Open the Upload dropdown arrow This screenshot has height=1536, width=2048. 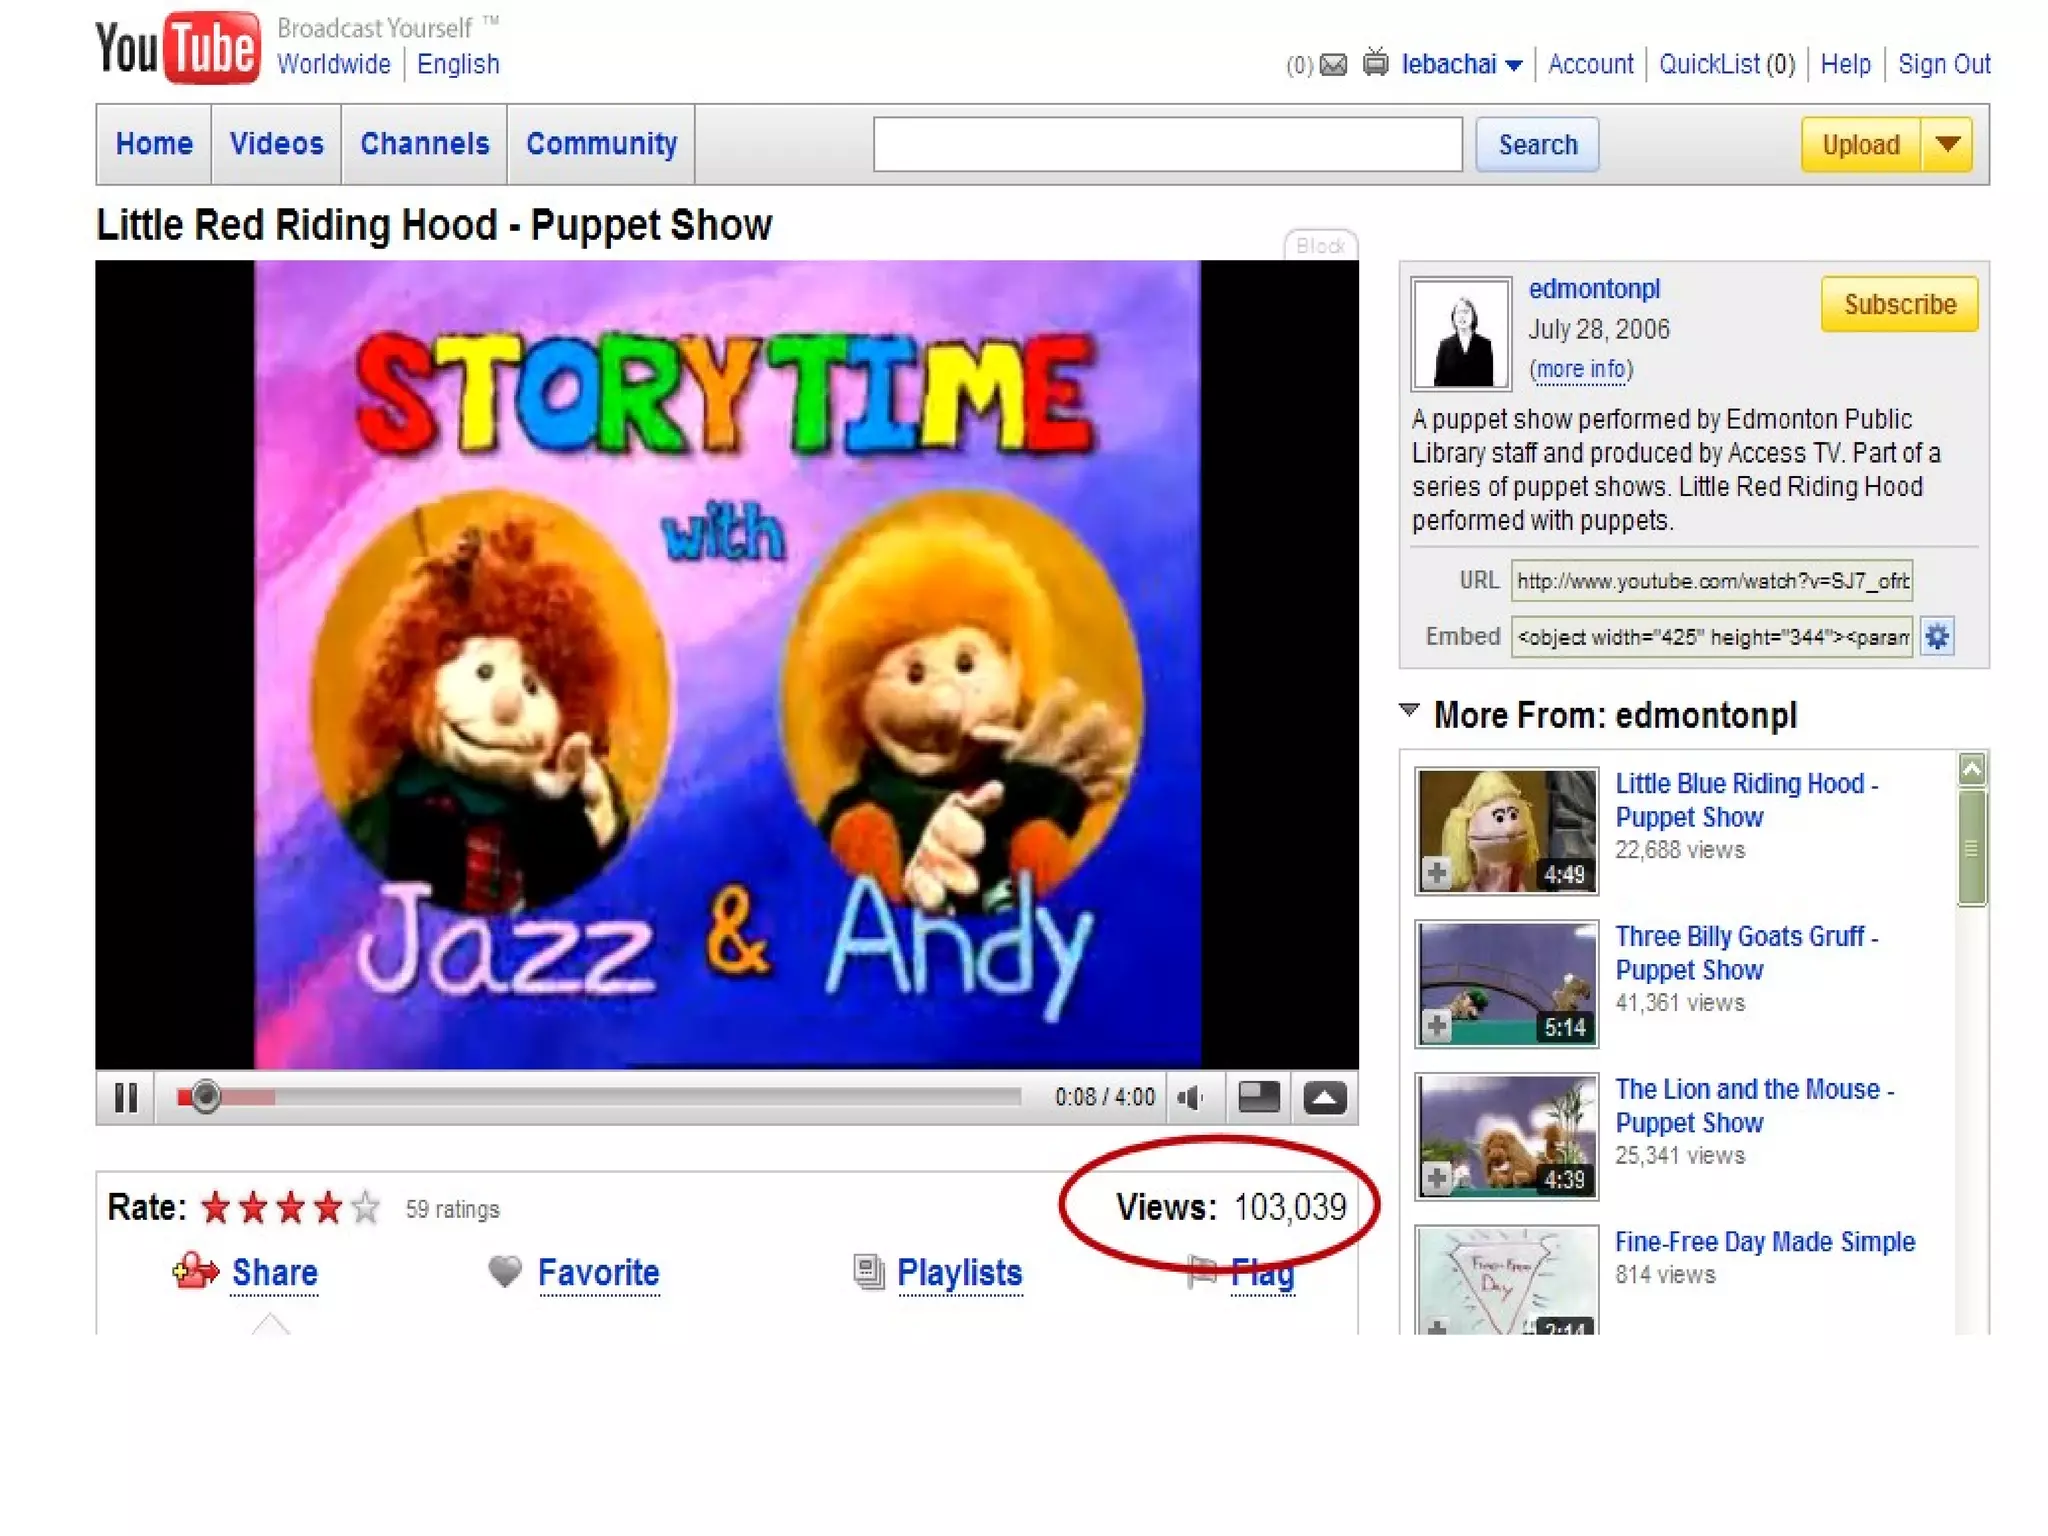(1947, 145)
